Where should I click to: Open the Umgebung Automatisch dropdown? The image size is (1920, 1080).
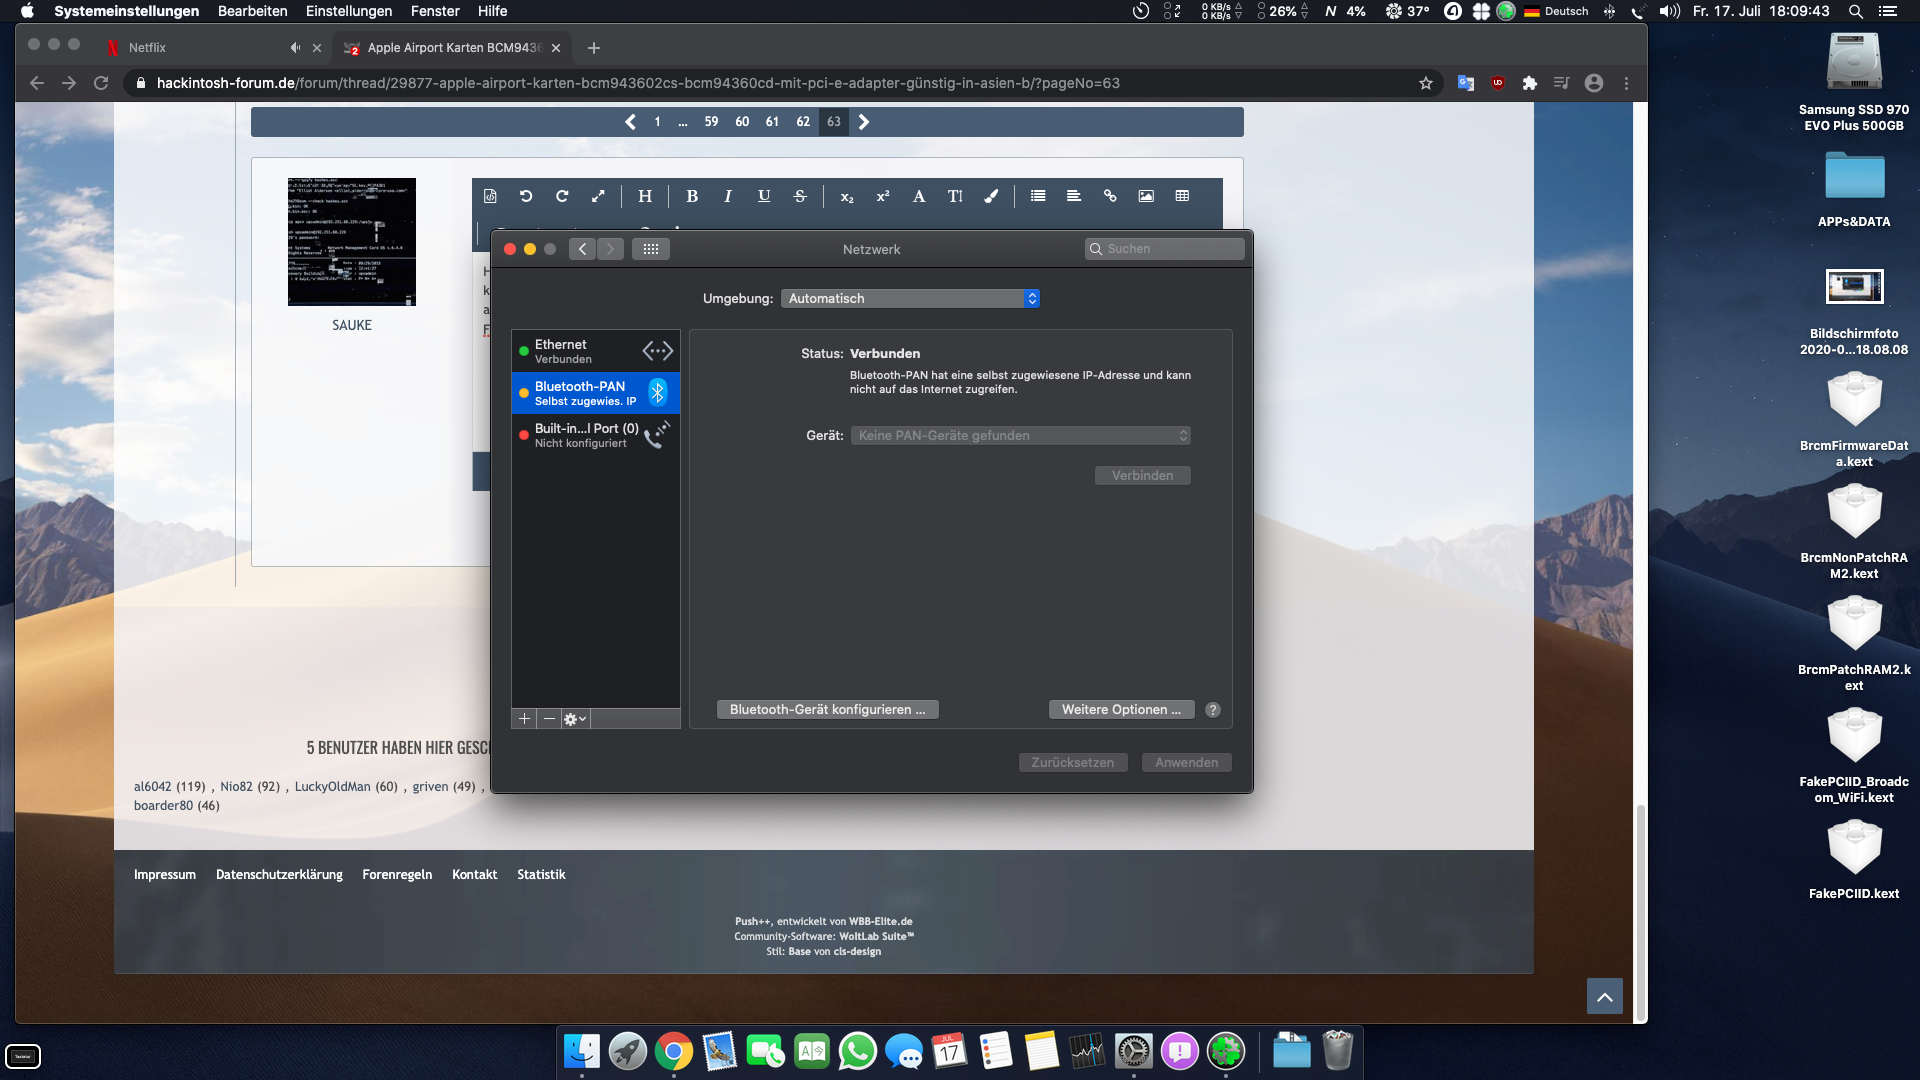910,298
